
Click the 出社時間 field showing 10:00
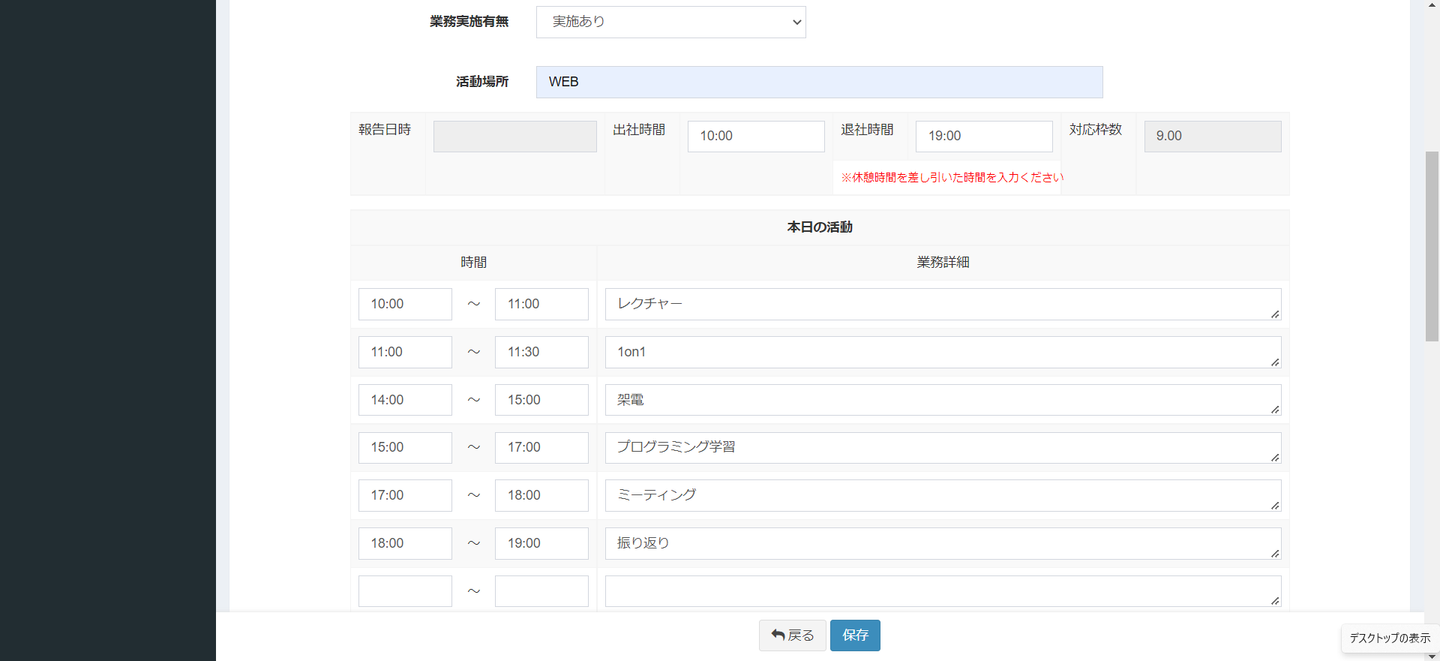tap(755, 136)
